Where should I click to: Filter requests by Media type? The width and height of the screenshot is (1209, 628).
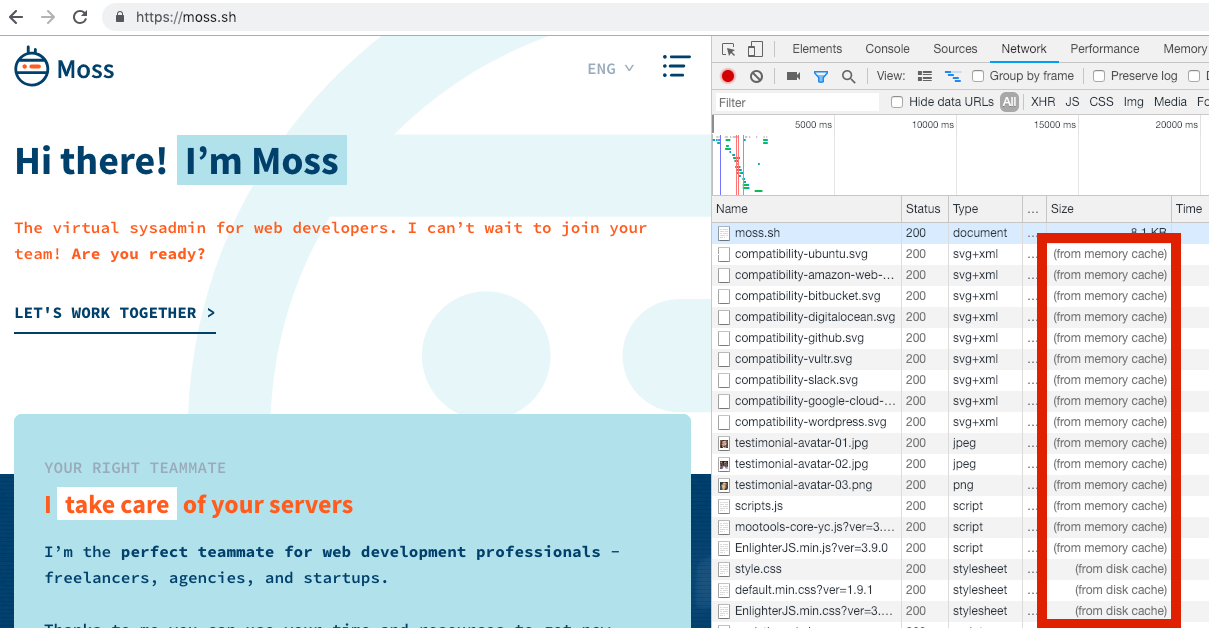(x=1170, y=102)
